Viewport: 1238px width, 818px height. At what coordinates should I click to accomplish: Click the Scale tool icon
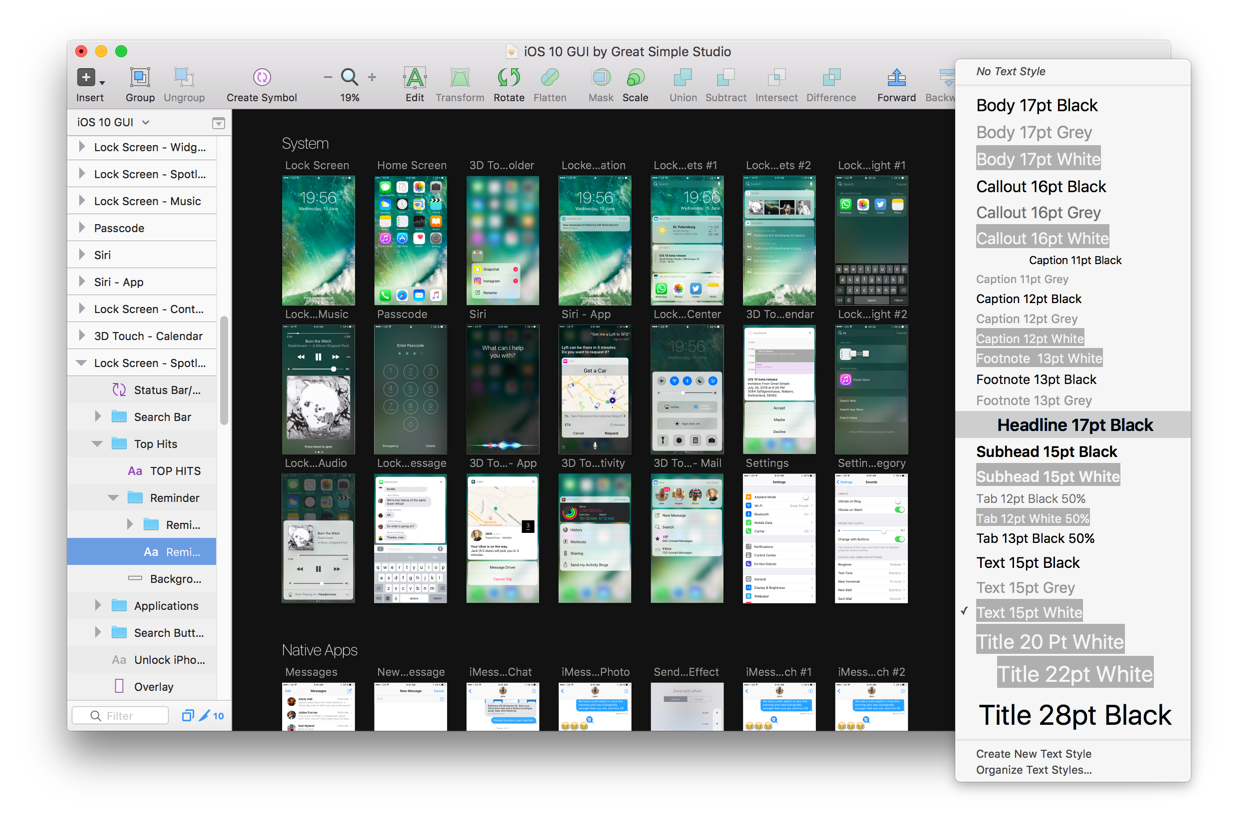coord(635,78)
